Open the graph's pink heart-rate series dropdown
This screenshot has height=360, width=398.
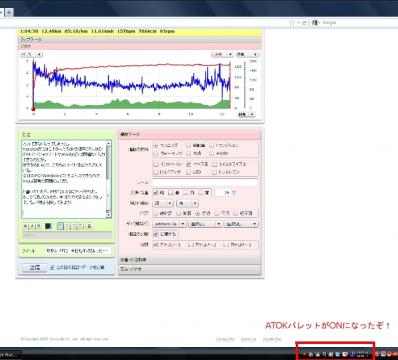222,54
